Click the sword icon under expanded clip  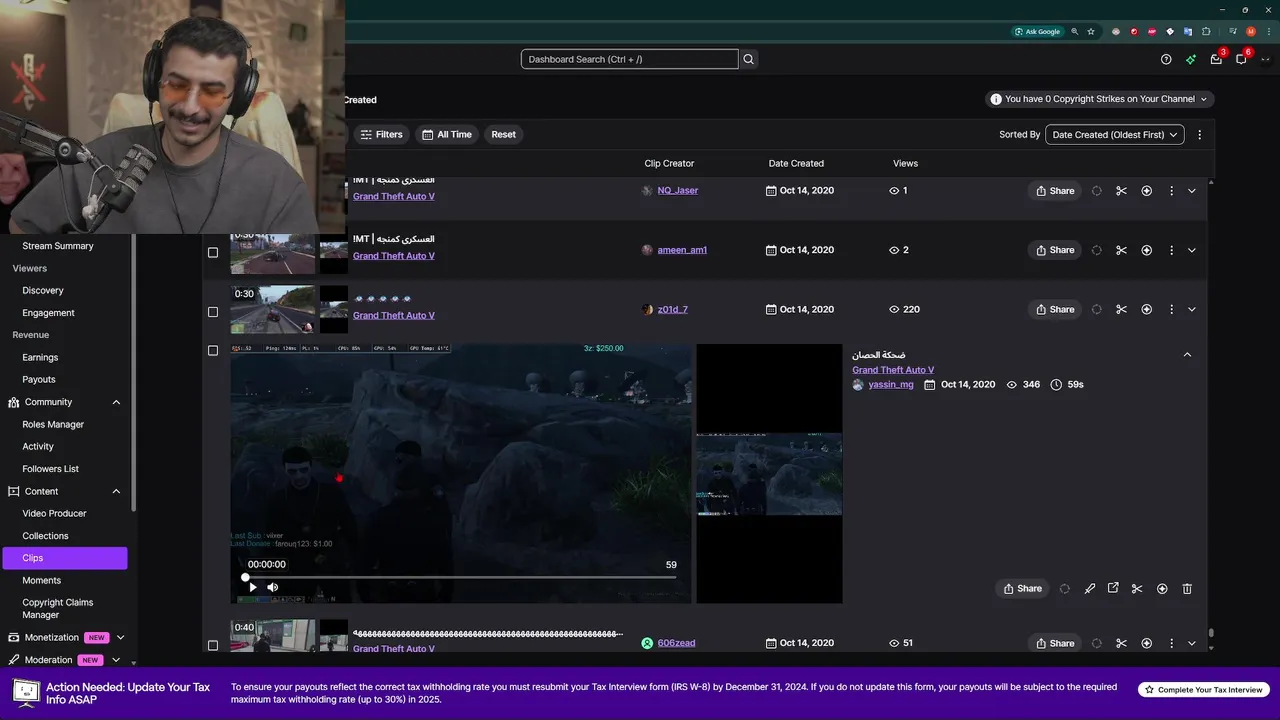[1090, 589]
